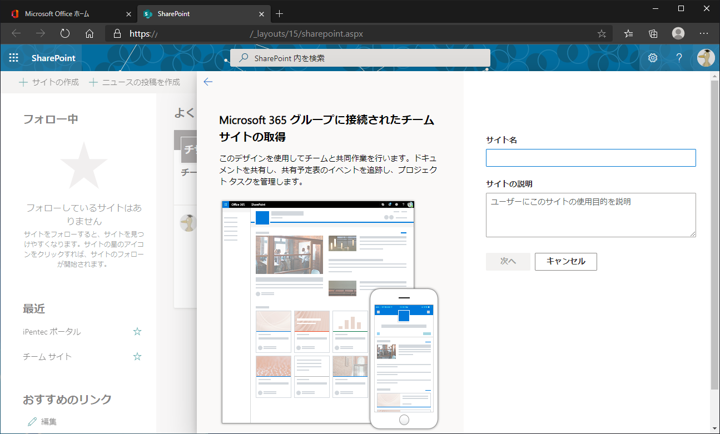Go back using the panel's left arrow
720x434 pixels.
(208, 82)
